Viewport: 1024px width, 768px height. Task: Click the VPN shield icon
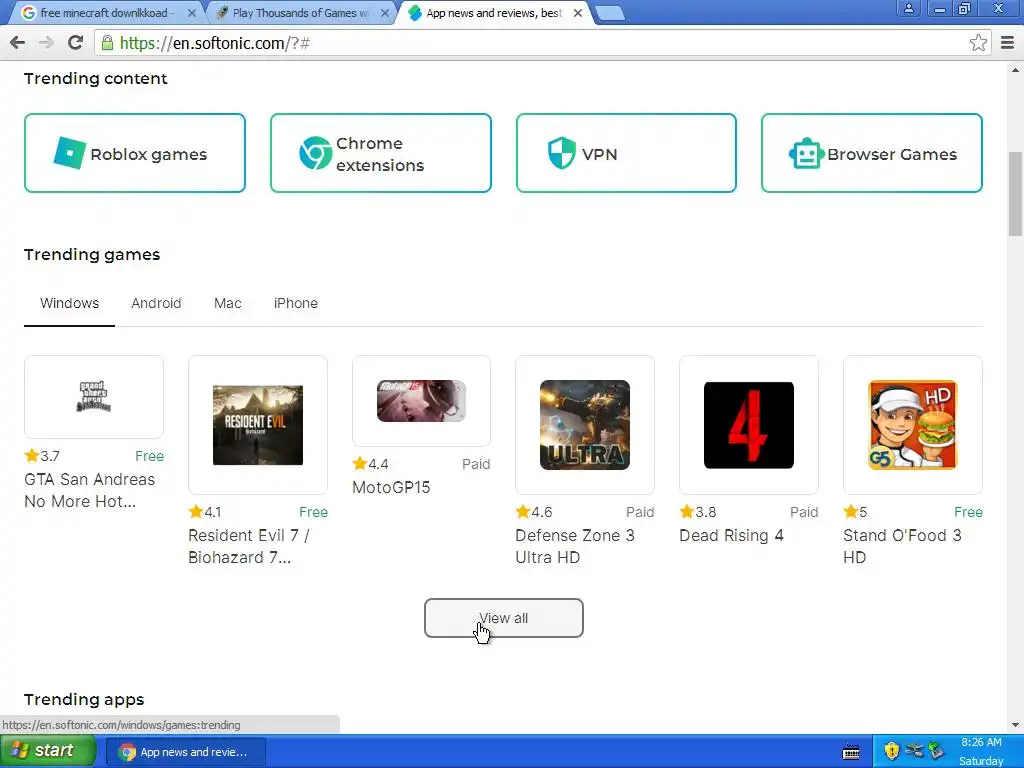(x=562, y=153)
